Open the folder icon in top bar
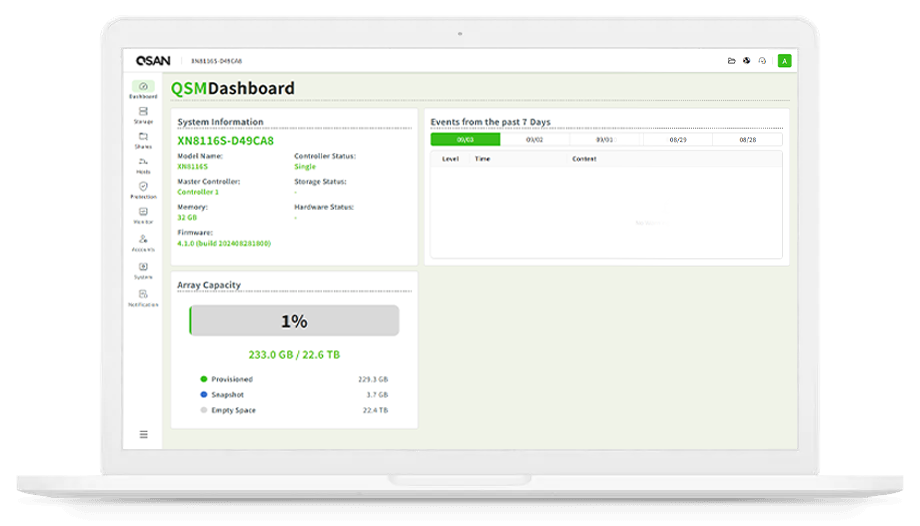 731,60
